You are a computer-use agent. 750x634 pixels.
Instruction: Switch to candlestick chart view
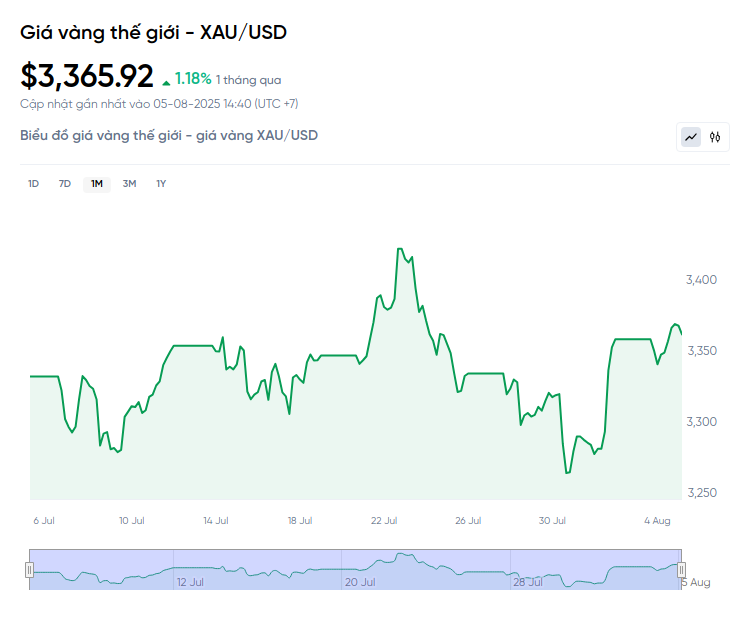(715, 137)
